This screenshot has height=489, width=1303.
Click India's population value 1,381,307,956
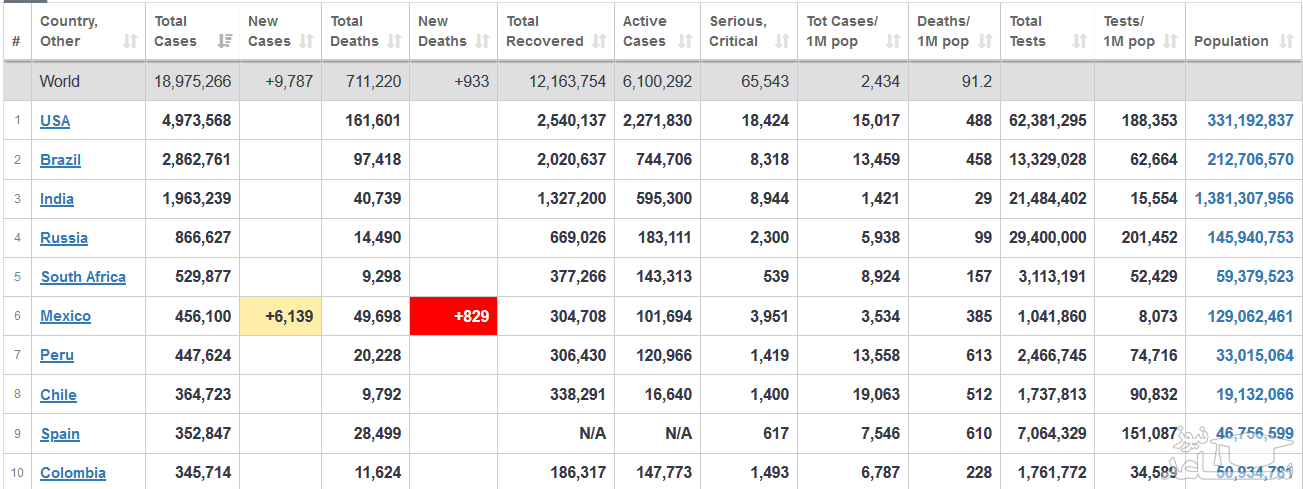pos(1243,199)
